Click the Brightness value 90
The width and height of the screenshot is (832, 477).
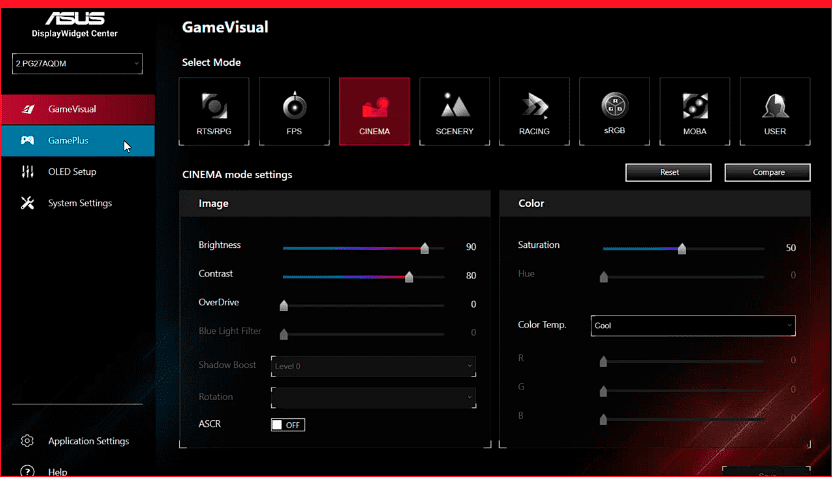[x=471, y=247]
